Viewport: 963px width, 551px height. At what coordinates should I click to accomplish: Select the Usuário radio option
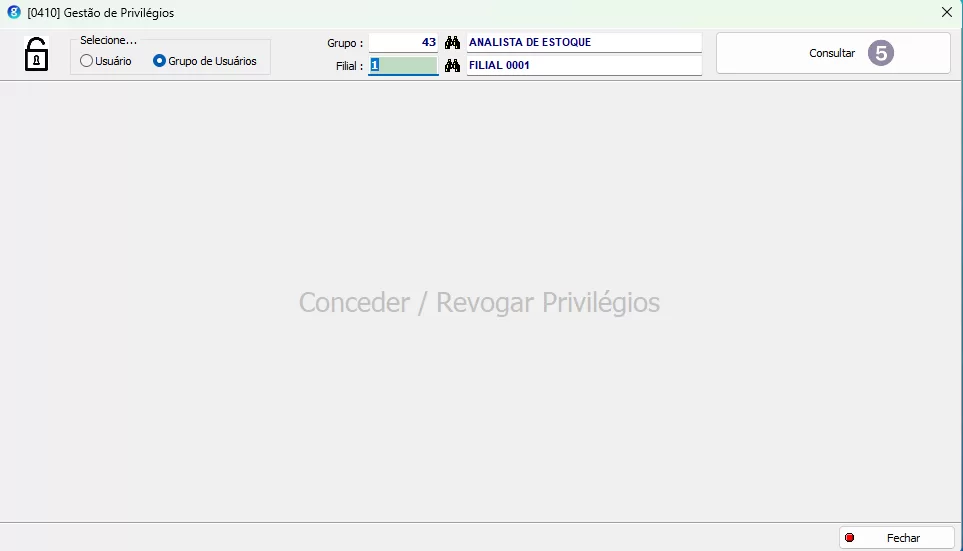(87, 61)
